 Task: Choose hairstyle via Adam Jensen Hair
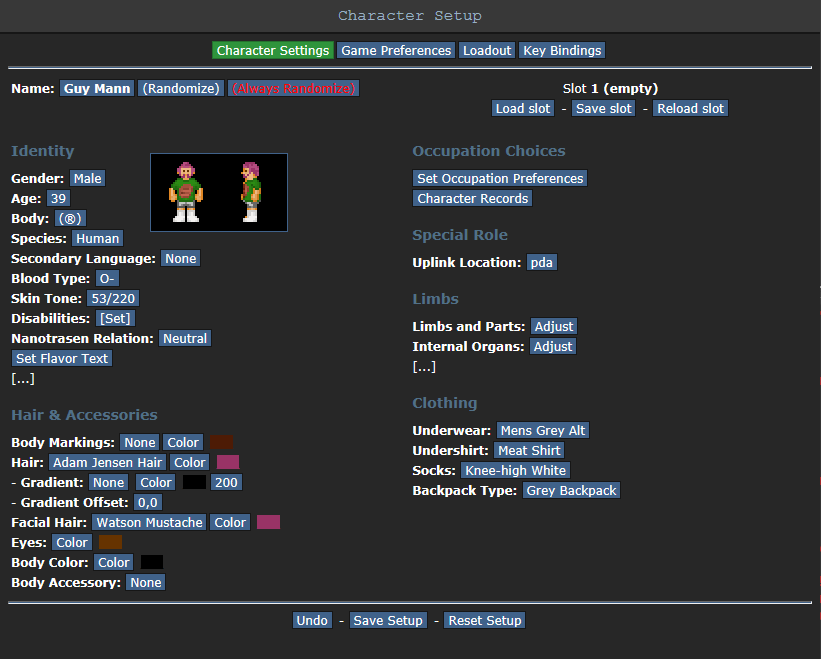[107, 462]
